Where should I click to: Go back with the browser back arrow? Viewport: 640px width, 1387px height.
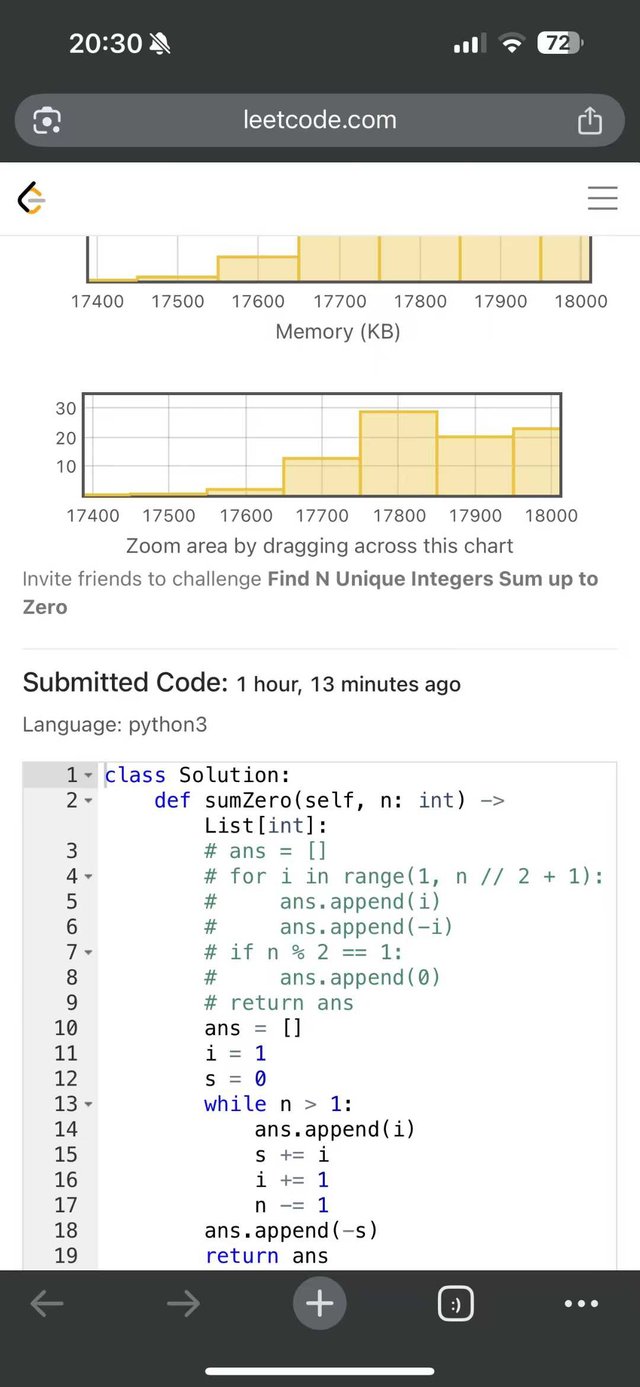(47, 1303)
